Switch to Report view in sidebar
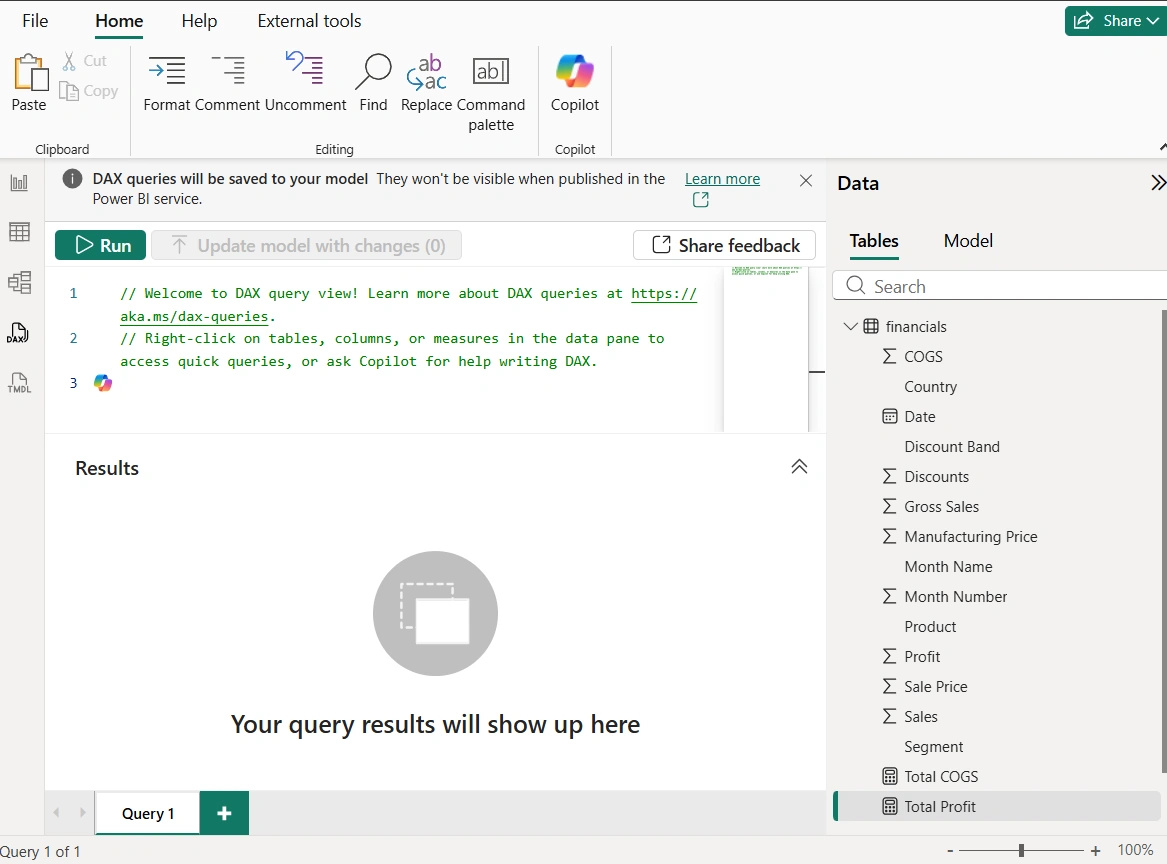Viewport: 1167px width, 864px height. point(19,183)
